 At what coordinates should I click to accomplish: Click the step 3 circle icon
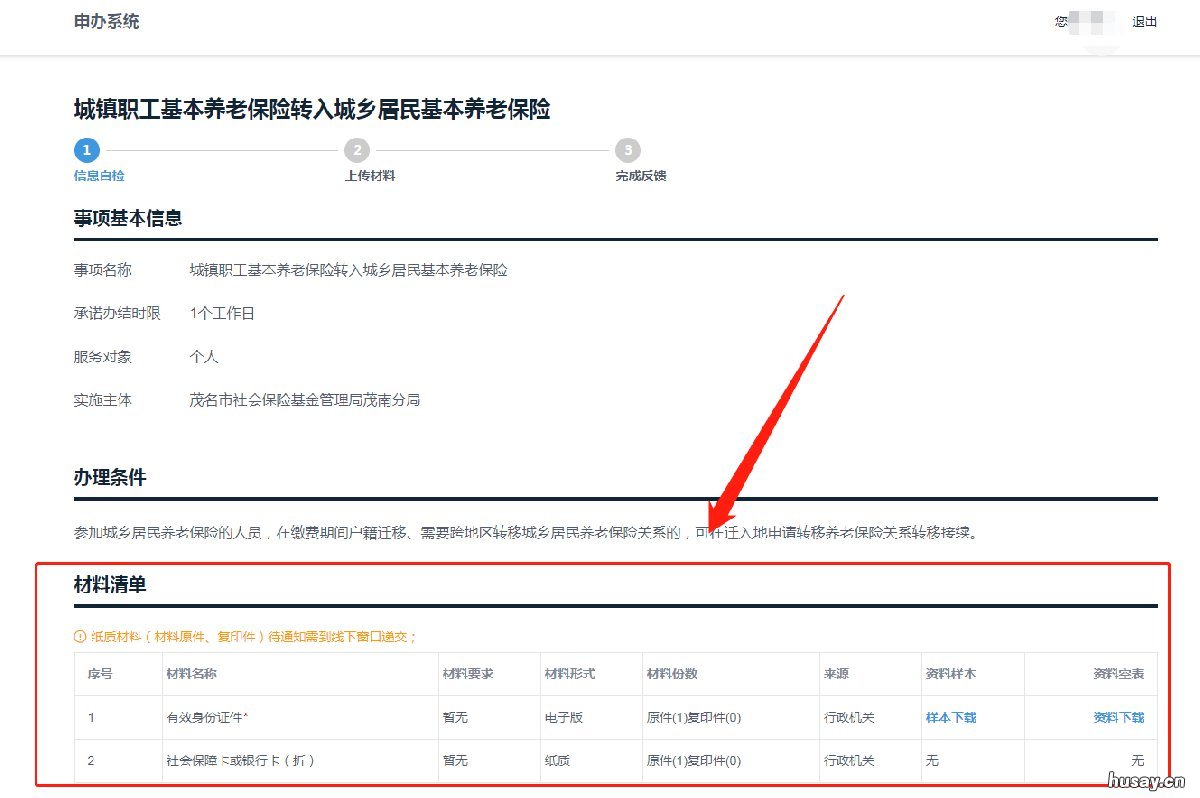[x=627, y=150]
